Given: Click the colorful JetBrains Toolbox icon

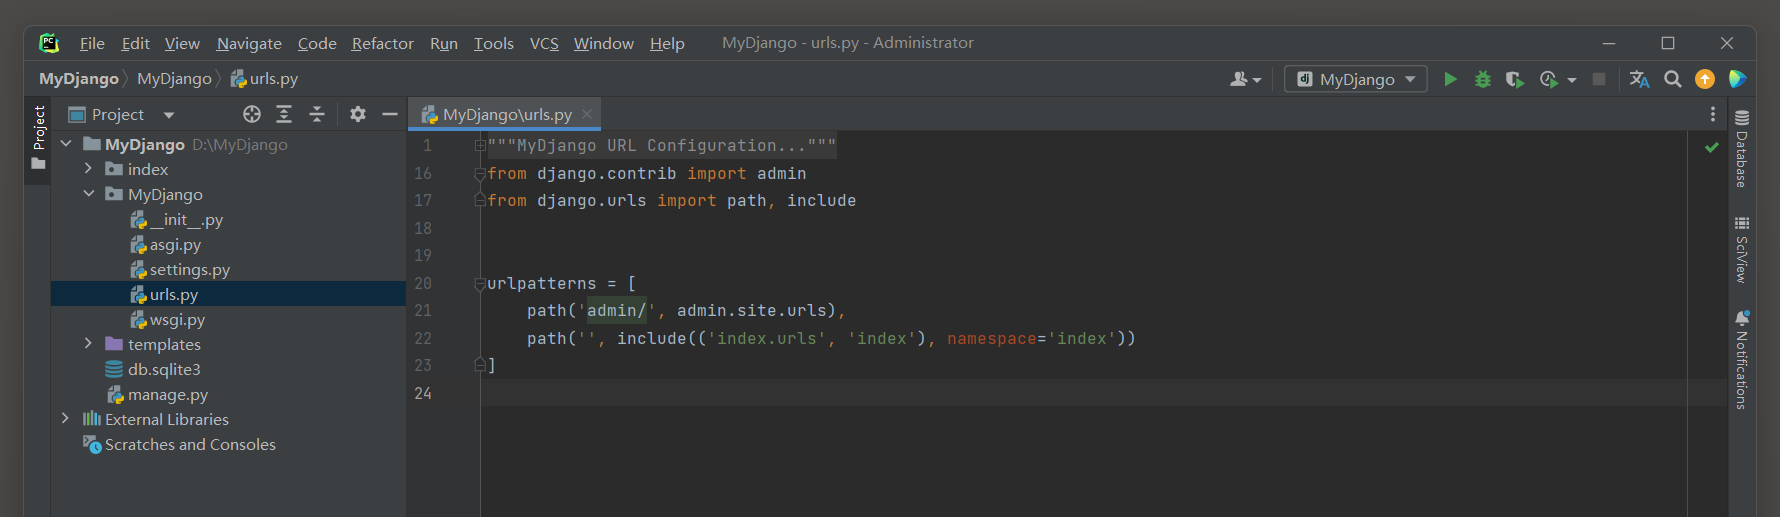Looking at the screenshot, I should click(x=1738, y=79).
